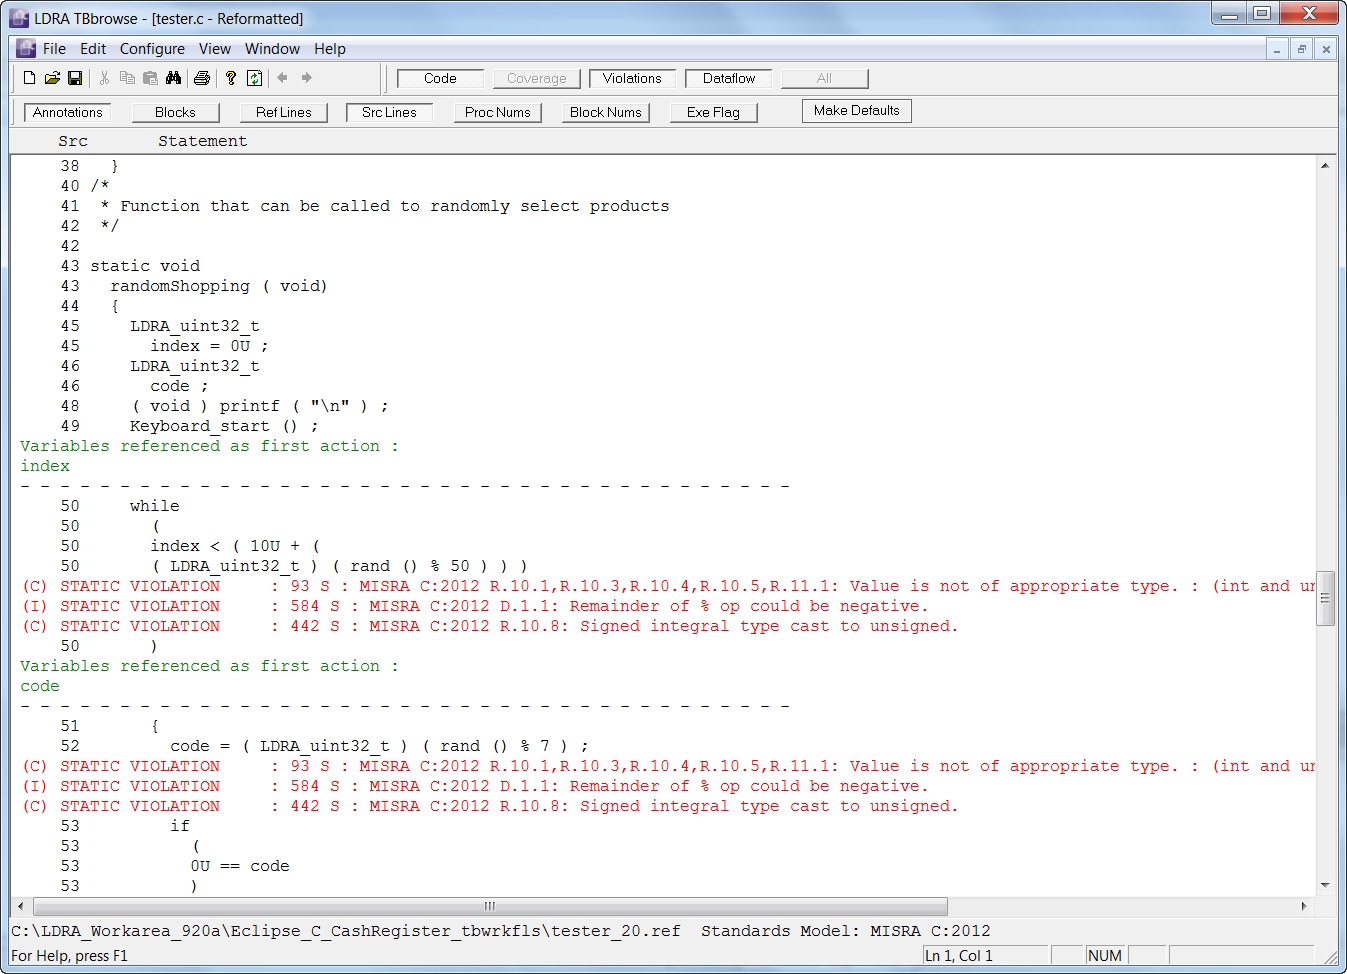Click the horizontal scrollbar right arrow
Viewport: 1347px width, 974px height.
point(1304,906)
